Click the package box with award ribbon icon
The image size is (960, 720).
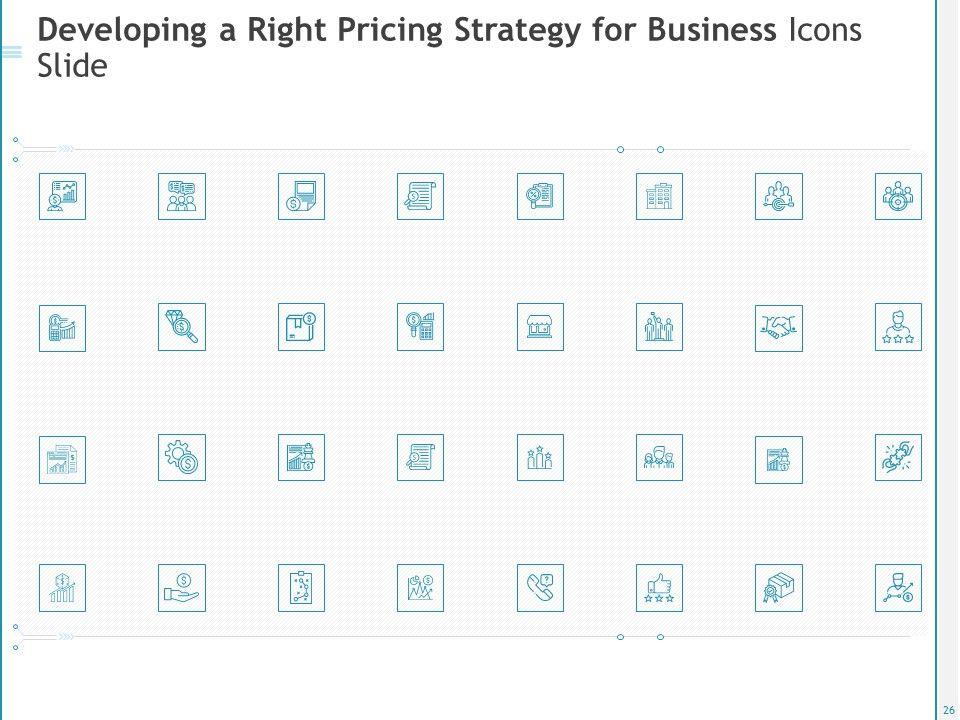coord(778,588)
